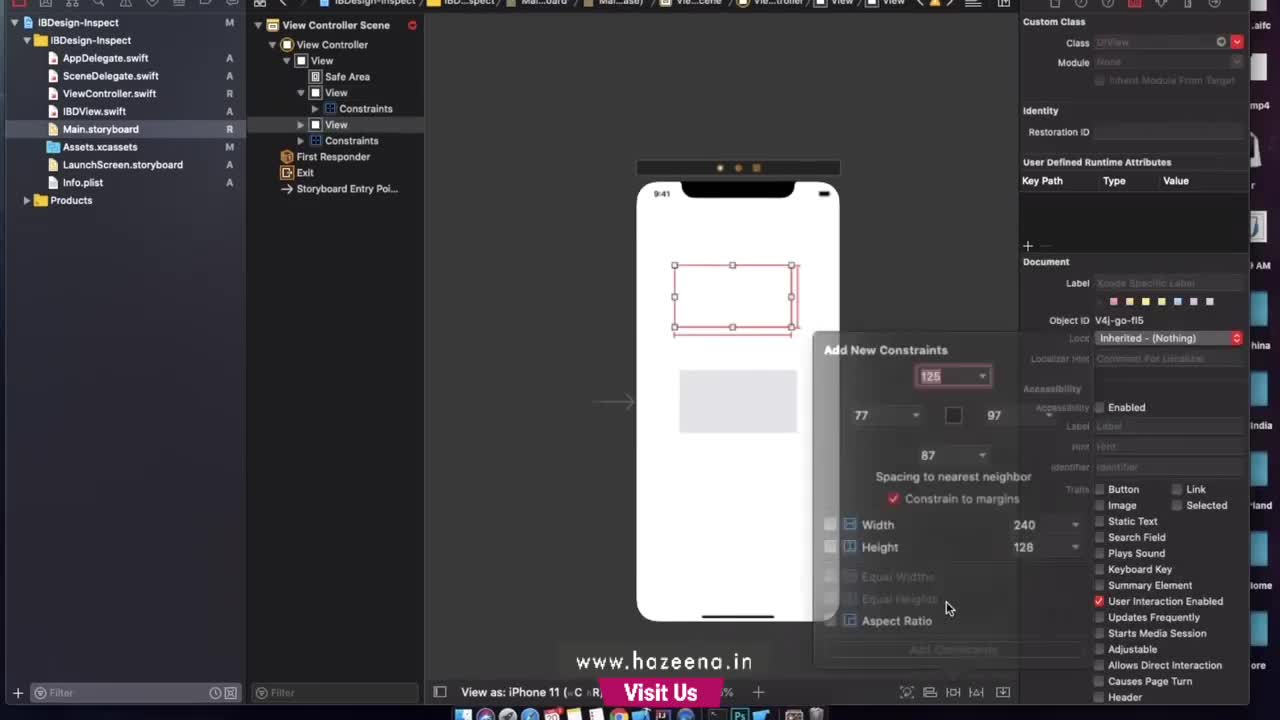
Task: Open the left spacing 77 dropdown arrow
Action: coord(915,416)
